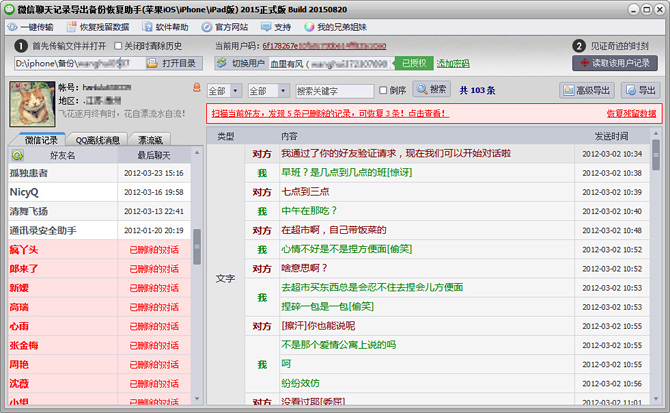The width and height of the screenshot is (670, 413).
Task: Switch to the QQ离线消息 tab
Action: click(x=98, y=139)
